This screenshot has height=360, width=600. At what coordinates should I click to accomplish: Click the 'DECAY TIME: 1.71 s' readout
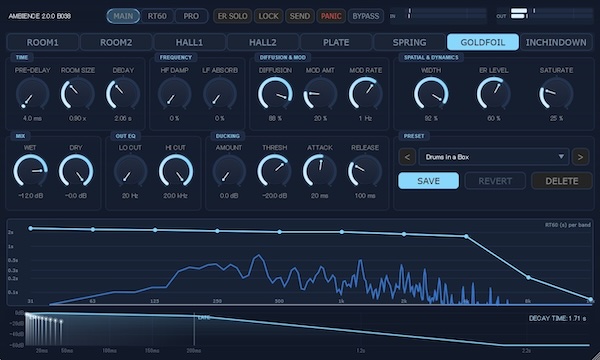pos(557,318)
